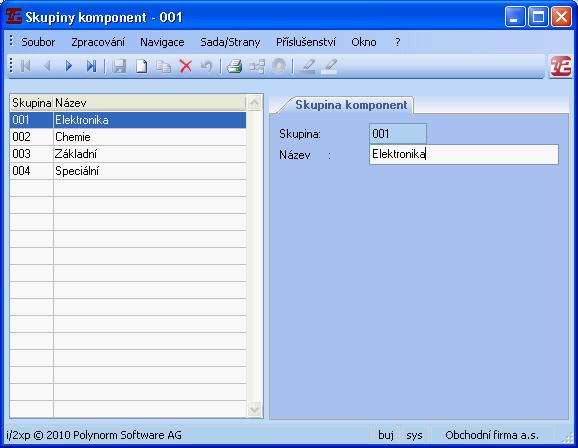This screenshot has height=448, width=578.
Task: Go to the first record
Action: (25, 66)
